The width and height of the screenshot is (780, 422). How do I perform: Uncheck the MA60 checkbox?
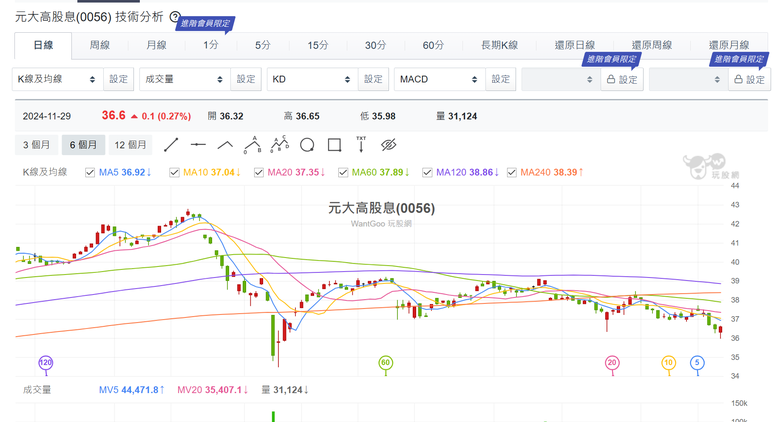pos(343,172)
